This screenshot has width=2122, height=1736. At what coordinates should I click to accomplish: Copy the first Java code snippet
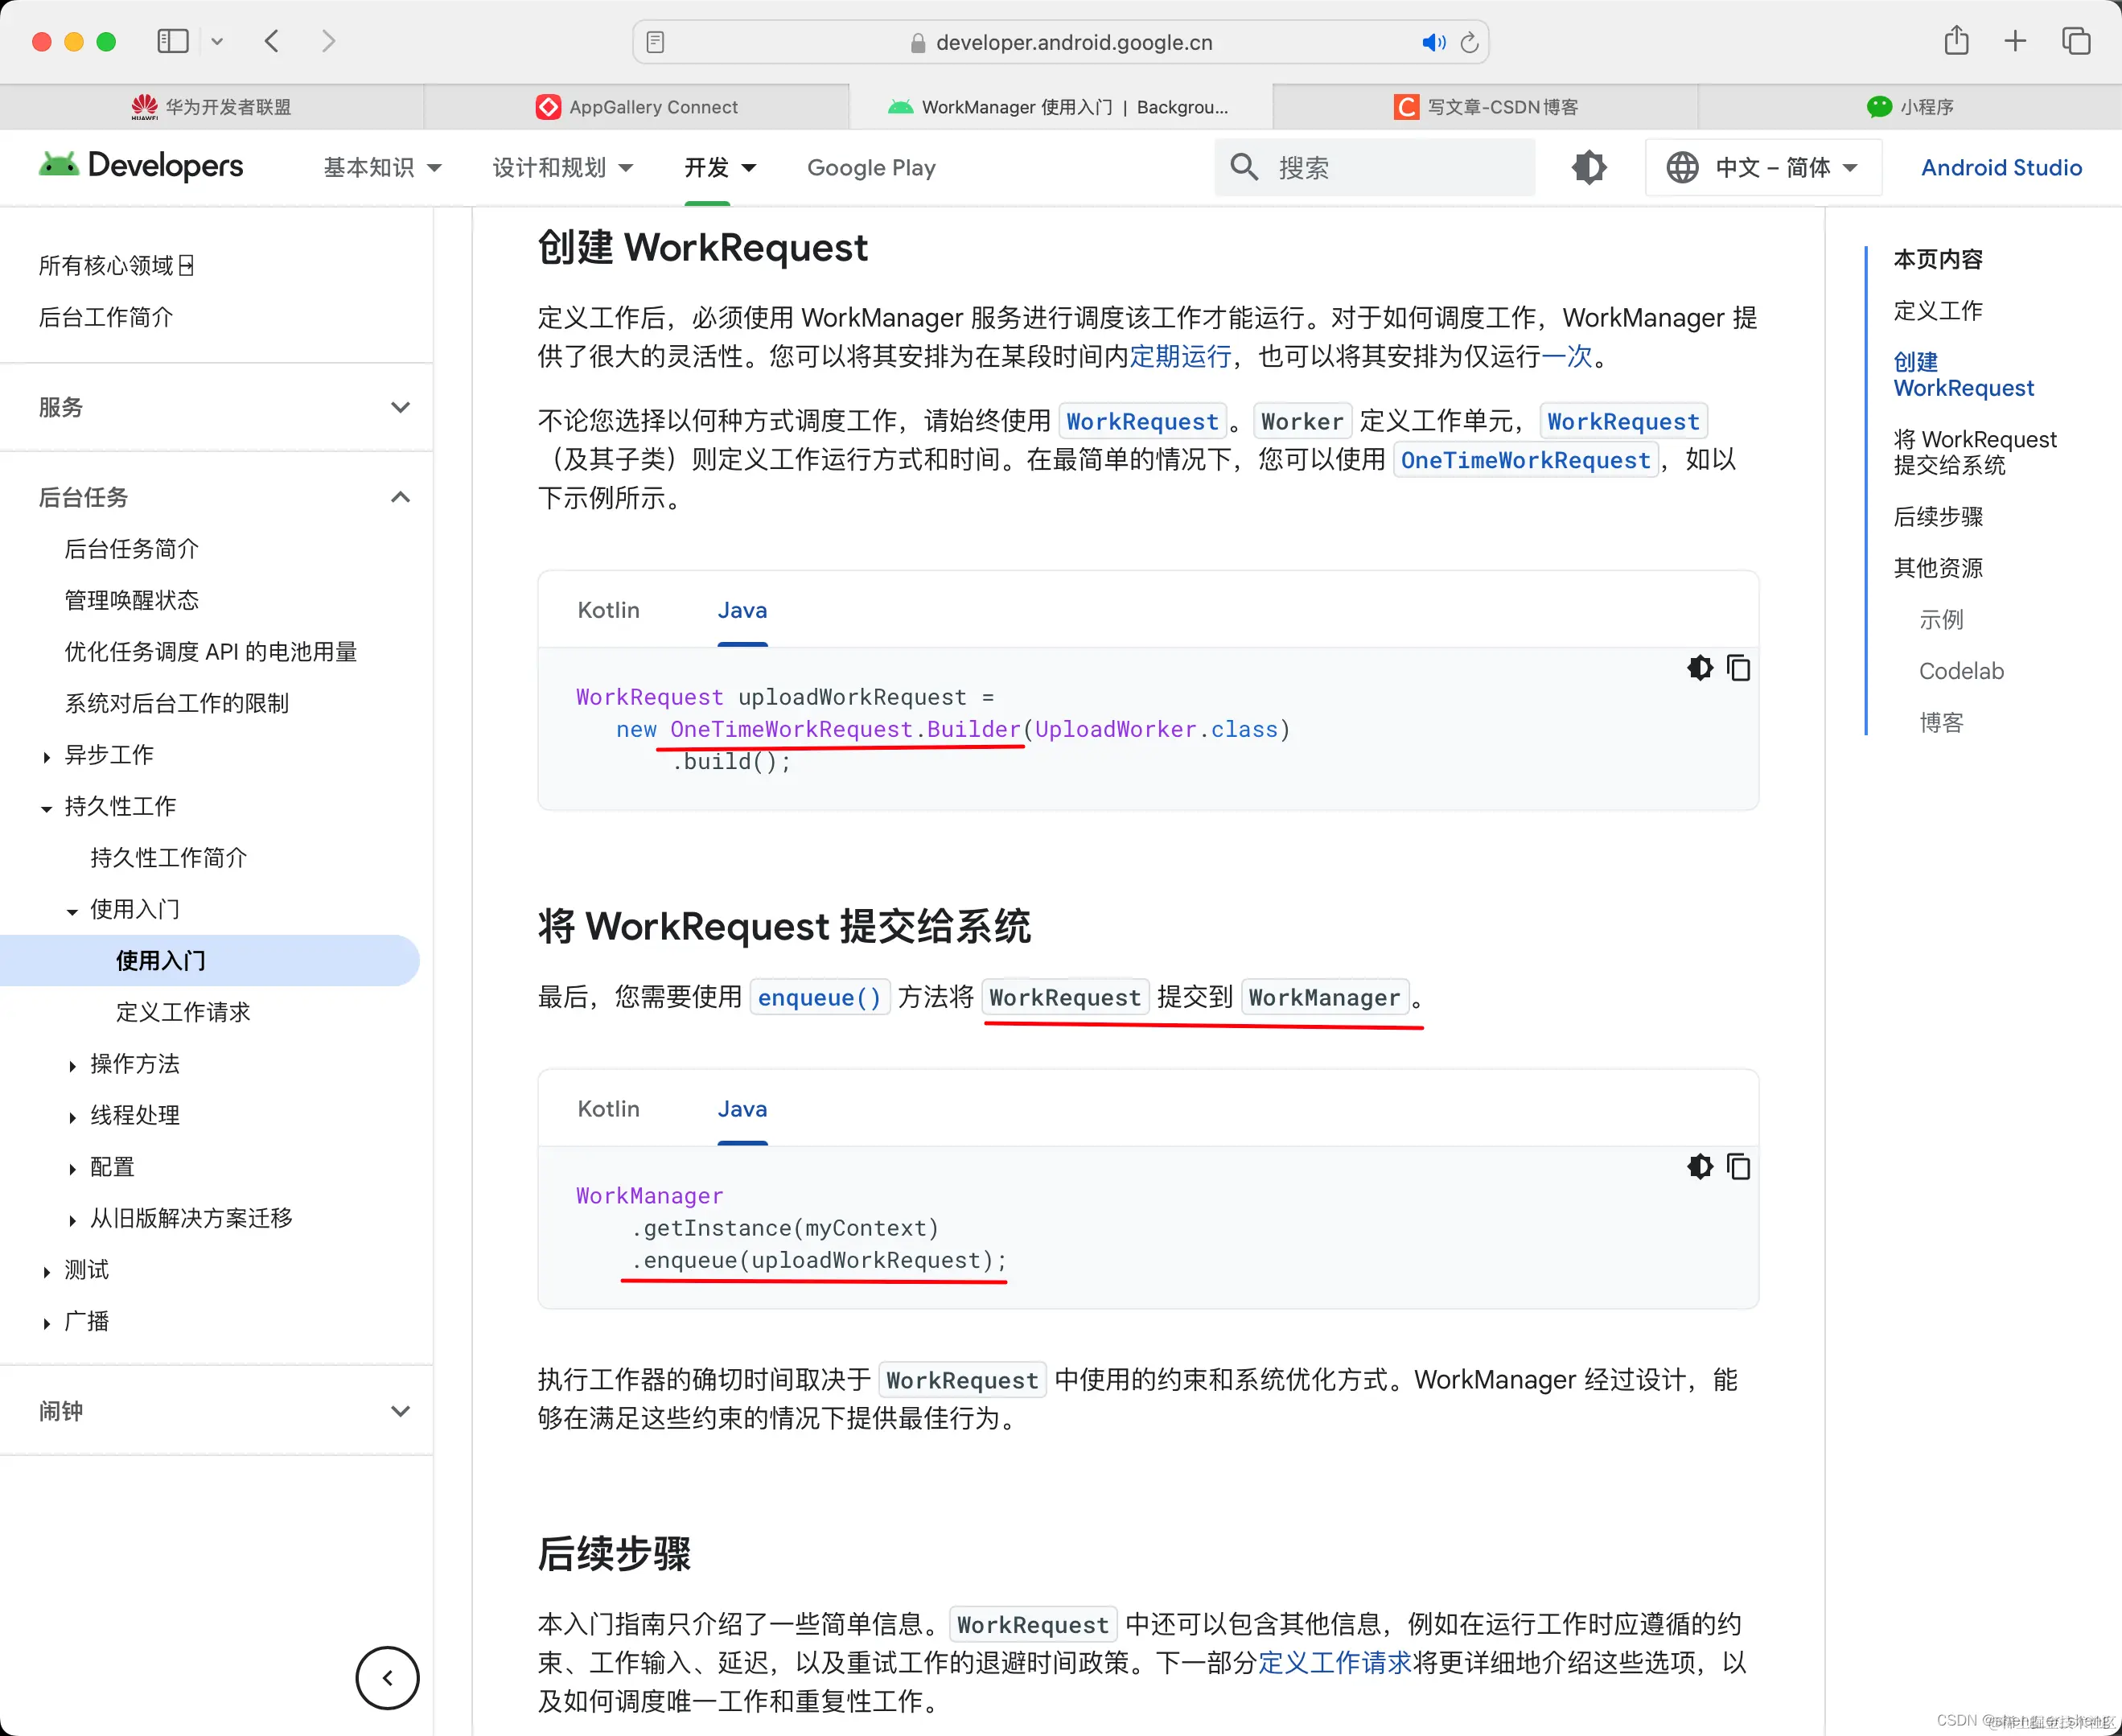tap(1739, 668)
